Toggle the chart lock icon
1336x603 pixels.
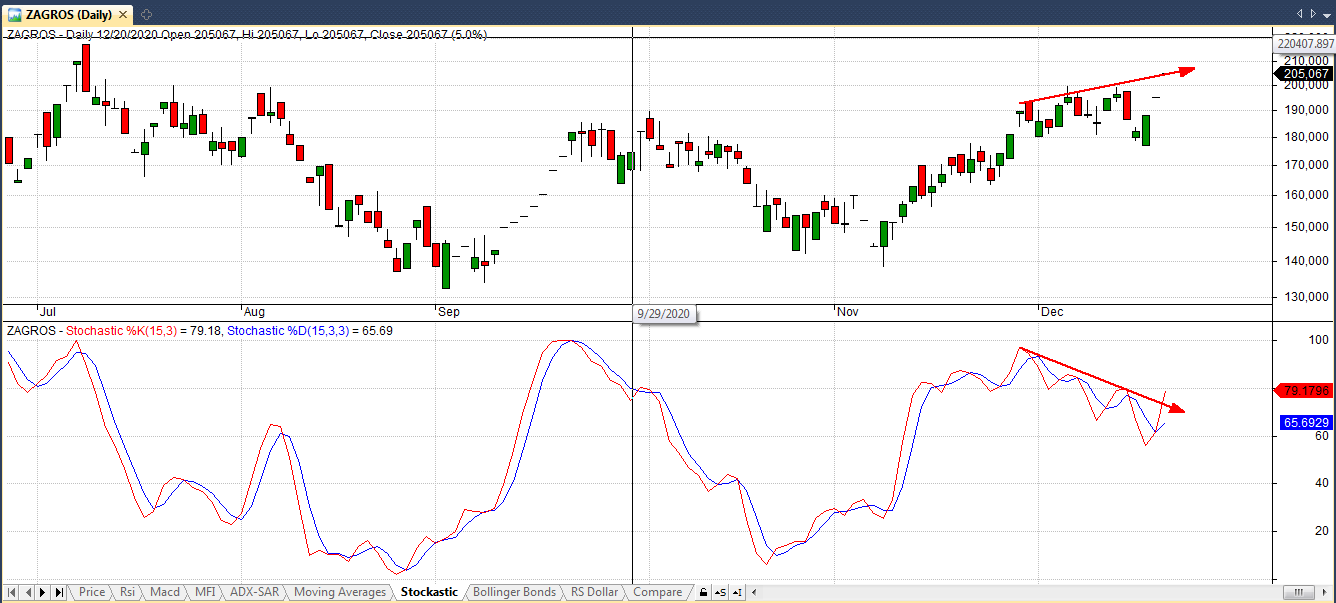point(703,593)
